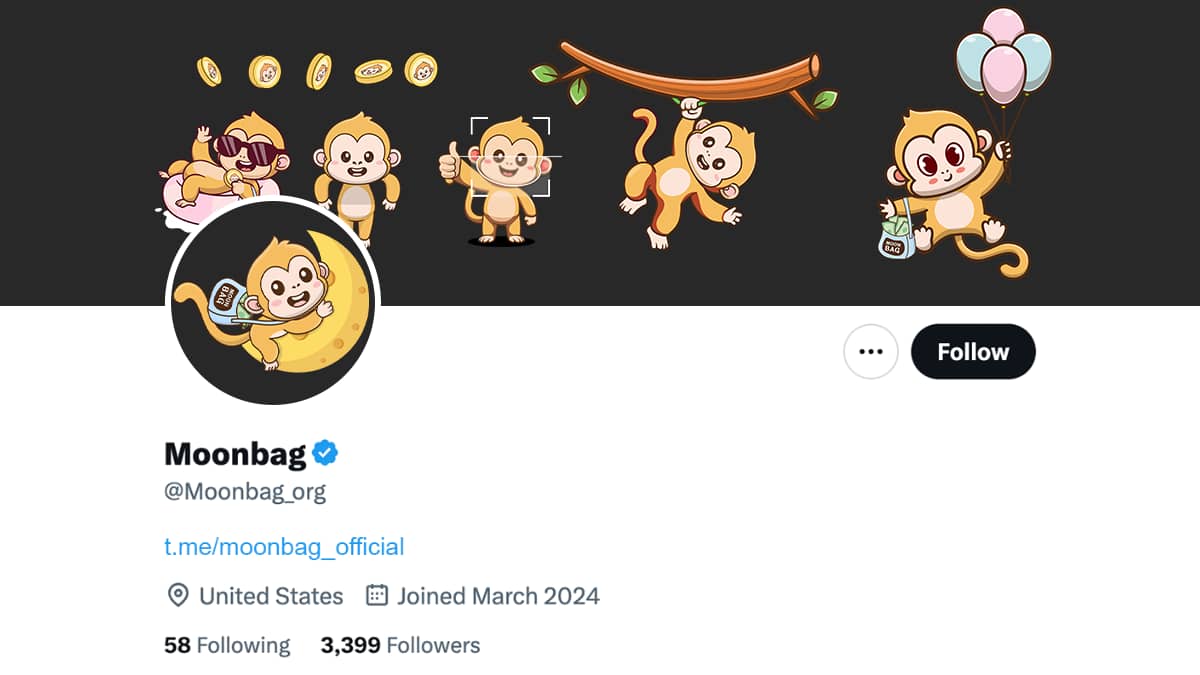
Task: Open the three-dot more options menu
Action: click(x=871, y=352)
